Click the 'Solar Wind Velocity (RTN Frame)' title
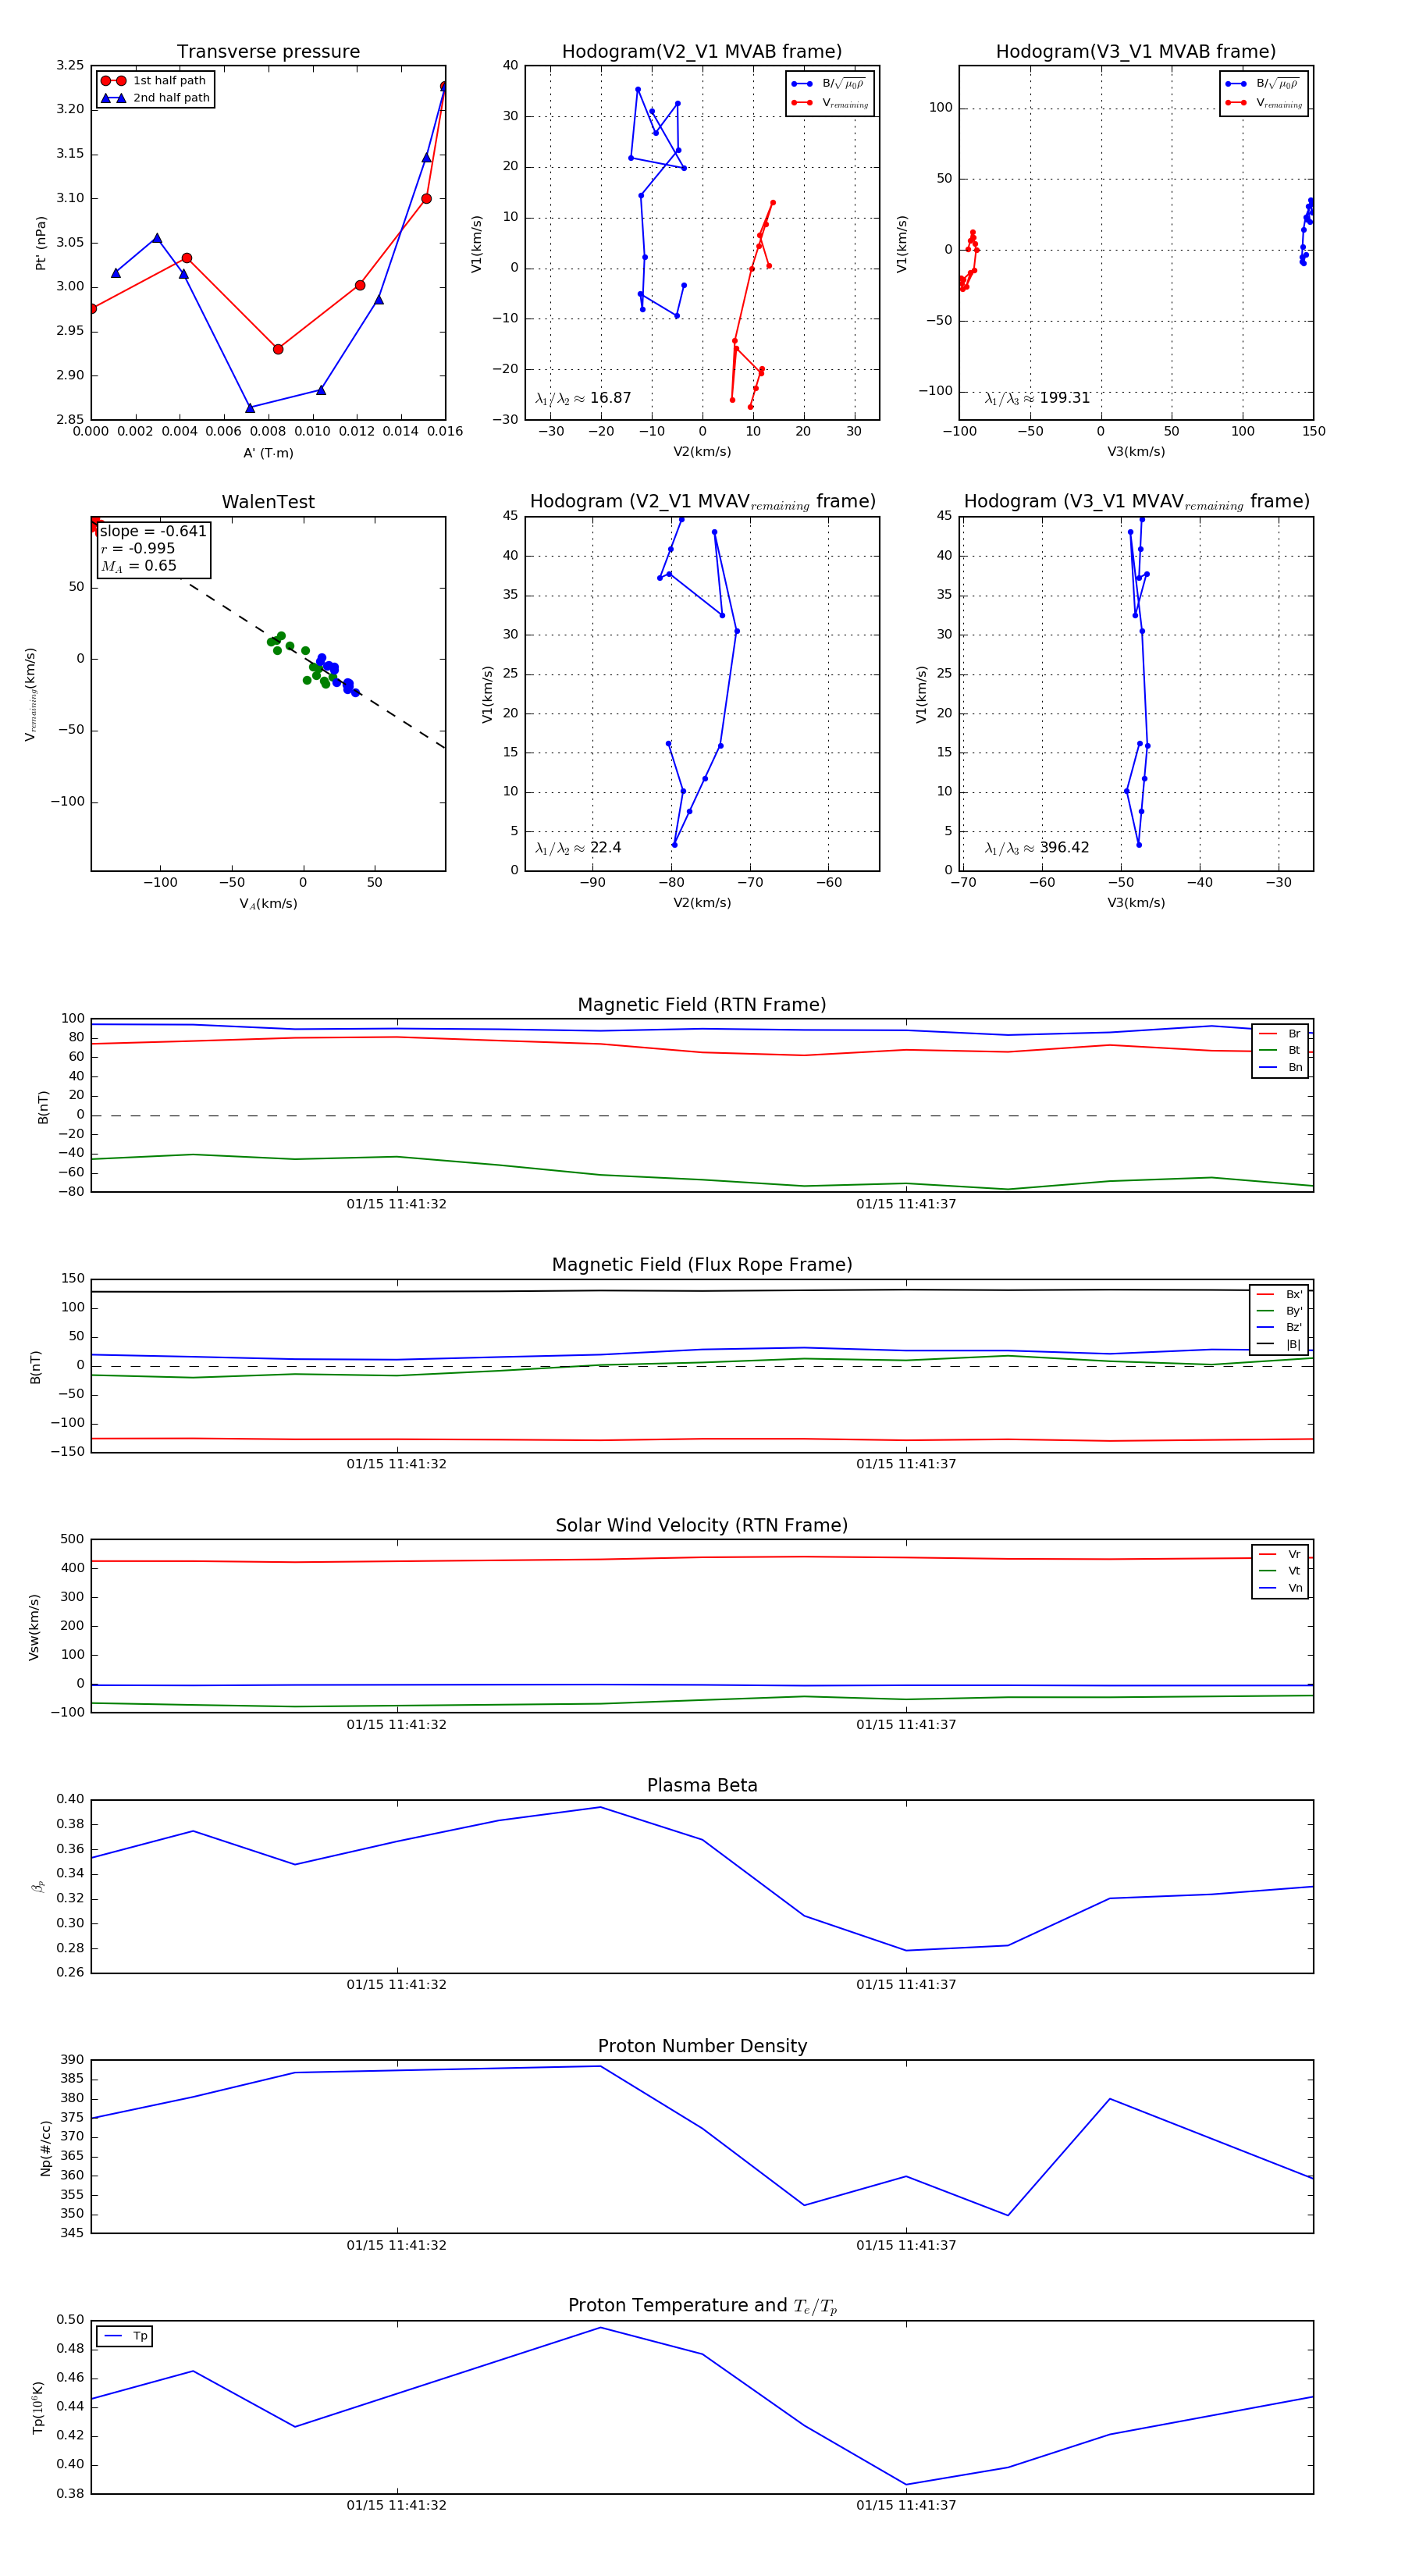Screen dimensions: 1405x2576 click(x=702, y=1525)
